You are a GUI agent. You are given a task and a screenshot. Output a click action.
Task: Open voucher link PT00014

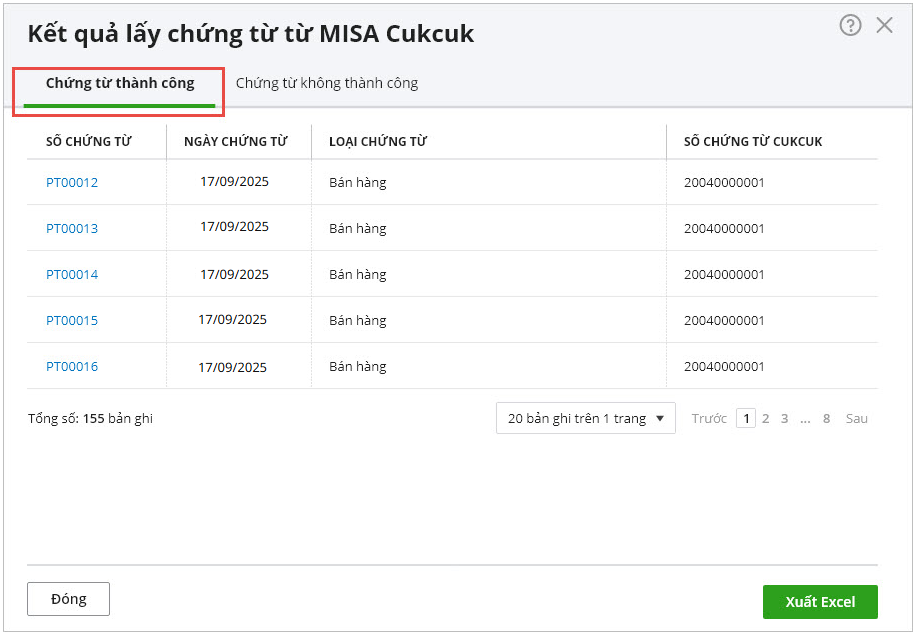pos(72,275)
